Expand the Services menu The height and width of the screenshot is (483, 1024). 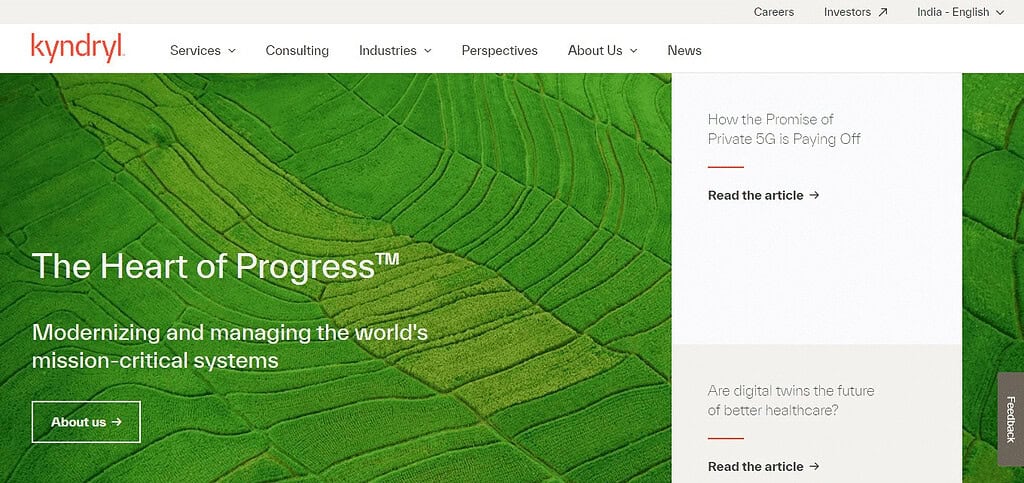[202, 50]
